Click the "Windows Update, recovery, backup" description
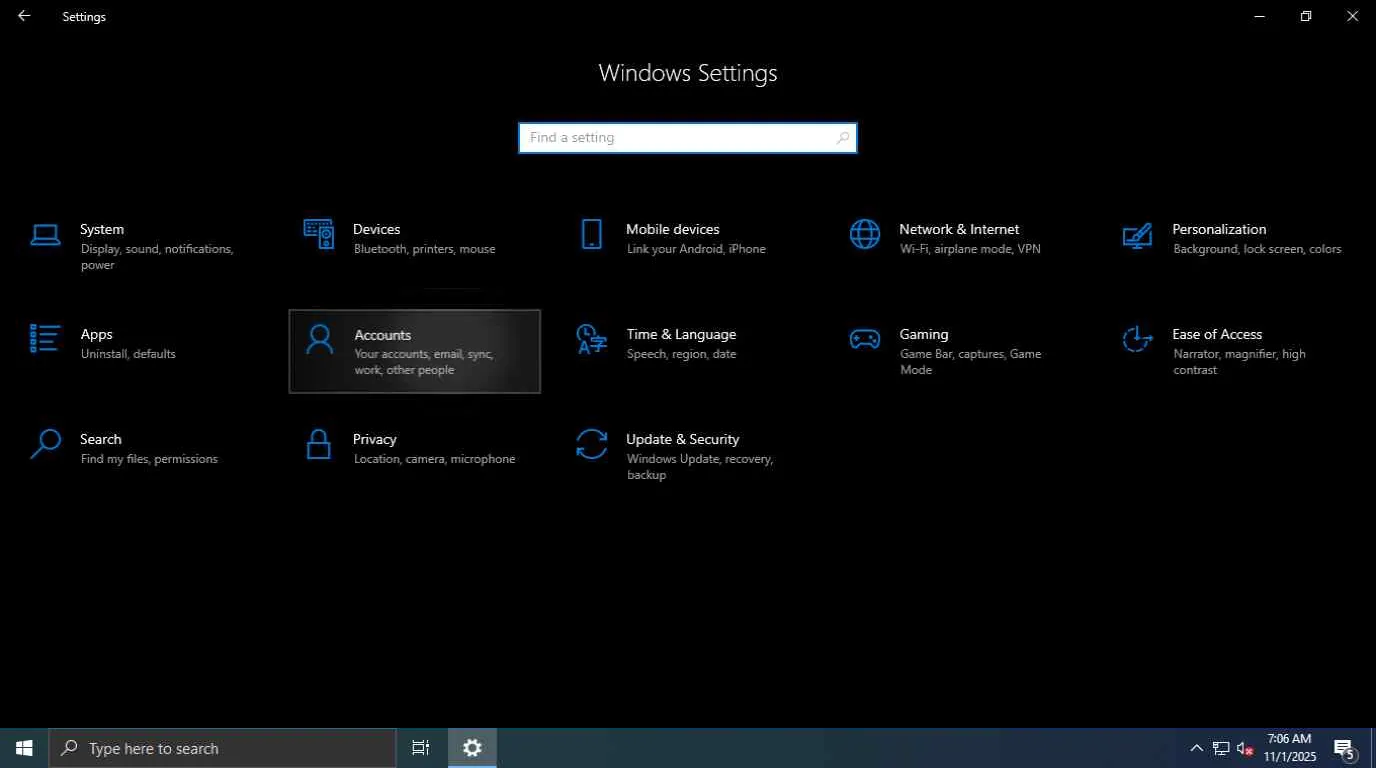The height and width of the screenshot is (768, 1376). pyautogui.click(x=700, y=467)
